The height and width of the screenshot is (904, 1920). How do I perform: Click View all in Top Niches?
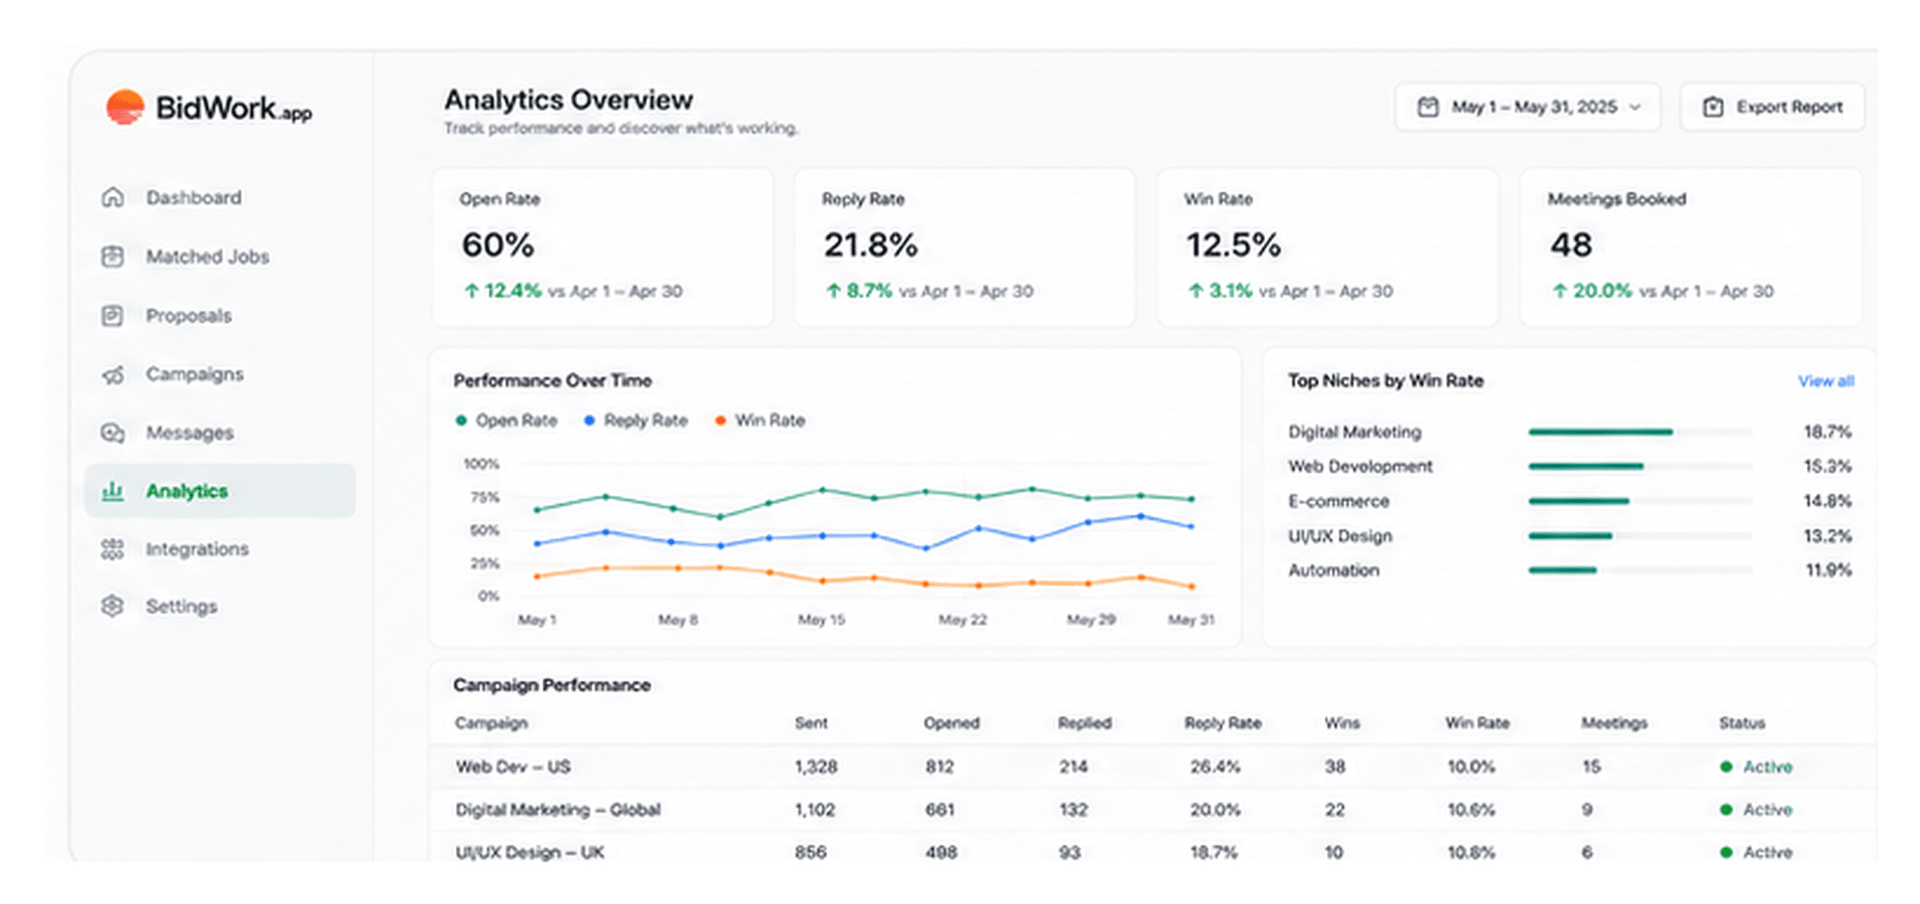(x=1825, y=381)
